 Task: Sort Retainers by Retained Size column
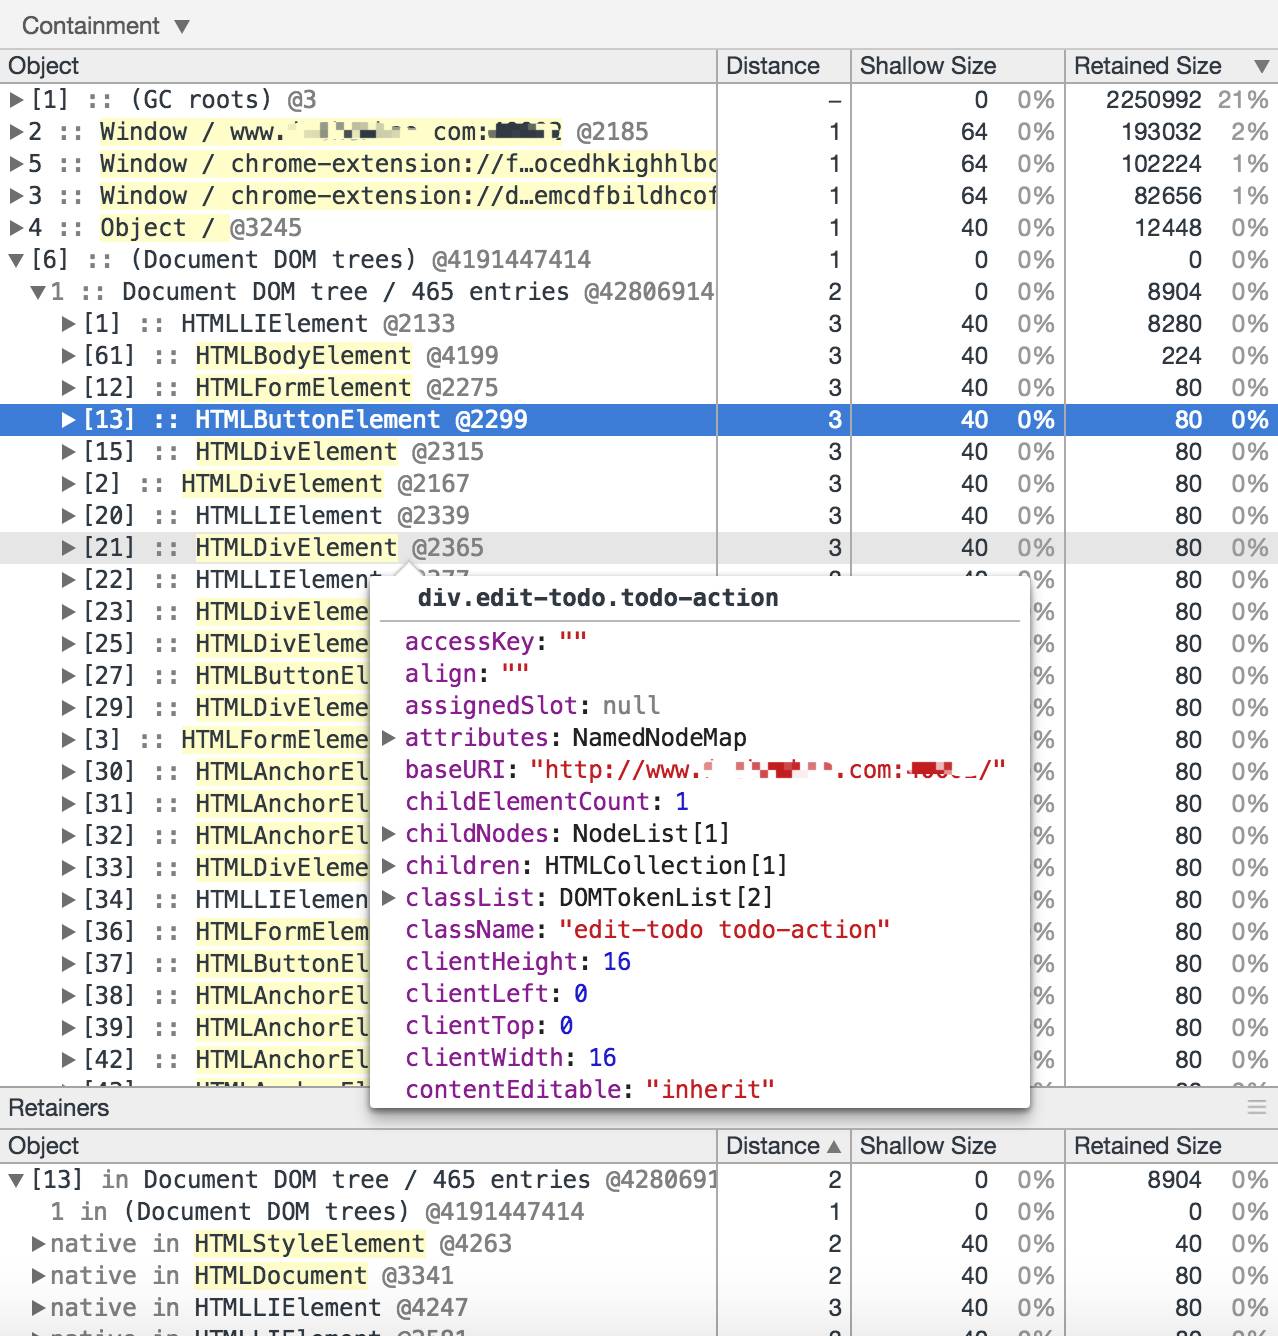1171,1146
